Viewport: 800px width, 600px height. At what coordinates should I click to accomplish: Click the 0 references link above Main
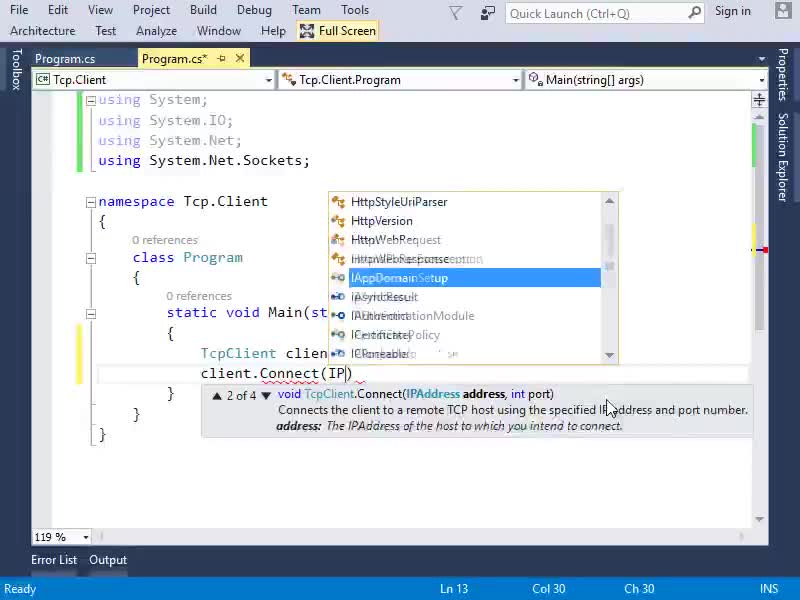coord(199,296)
